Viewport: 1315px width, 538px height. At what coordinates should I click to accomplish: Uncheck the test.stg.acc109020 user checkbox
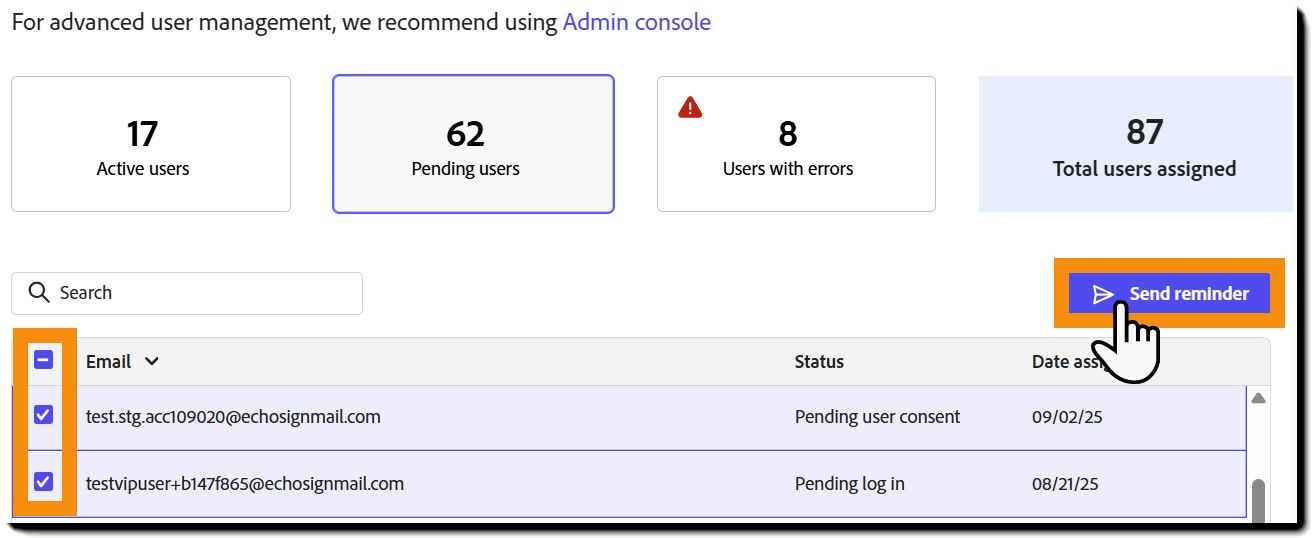click(43, 414)
